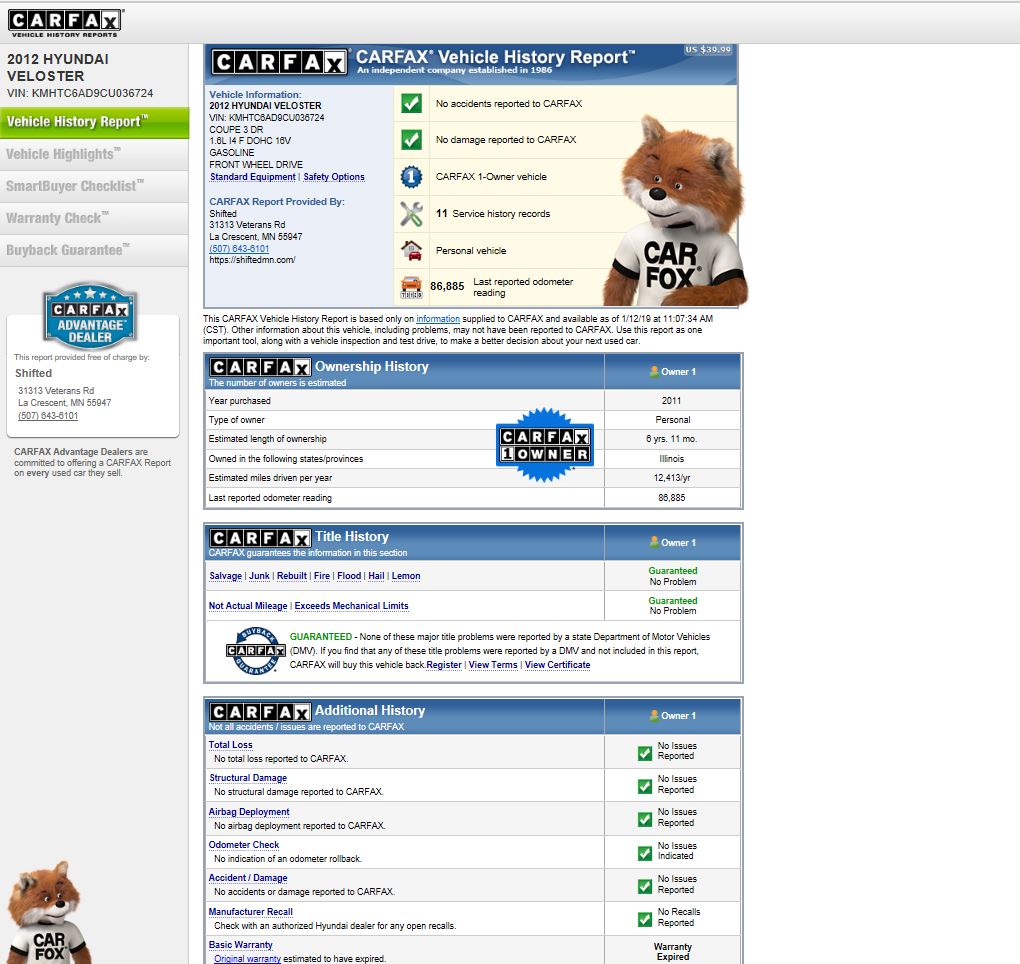This screenshot has width=1020, height=964.
Task: Click the CARFAX 1 Owner starburst badge
Action: 544,445
